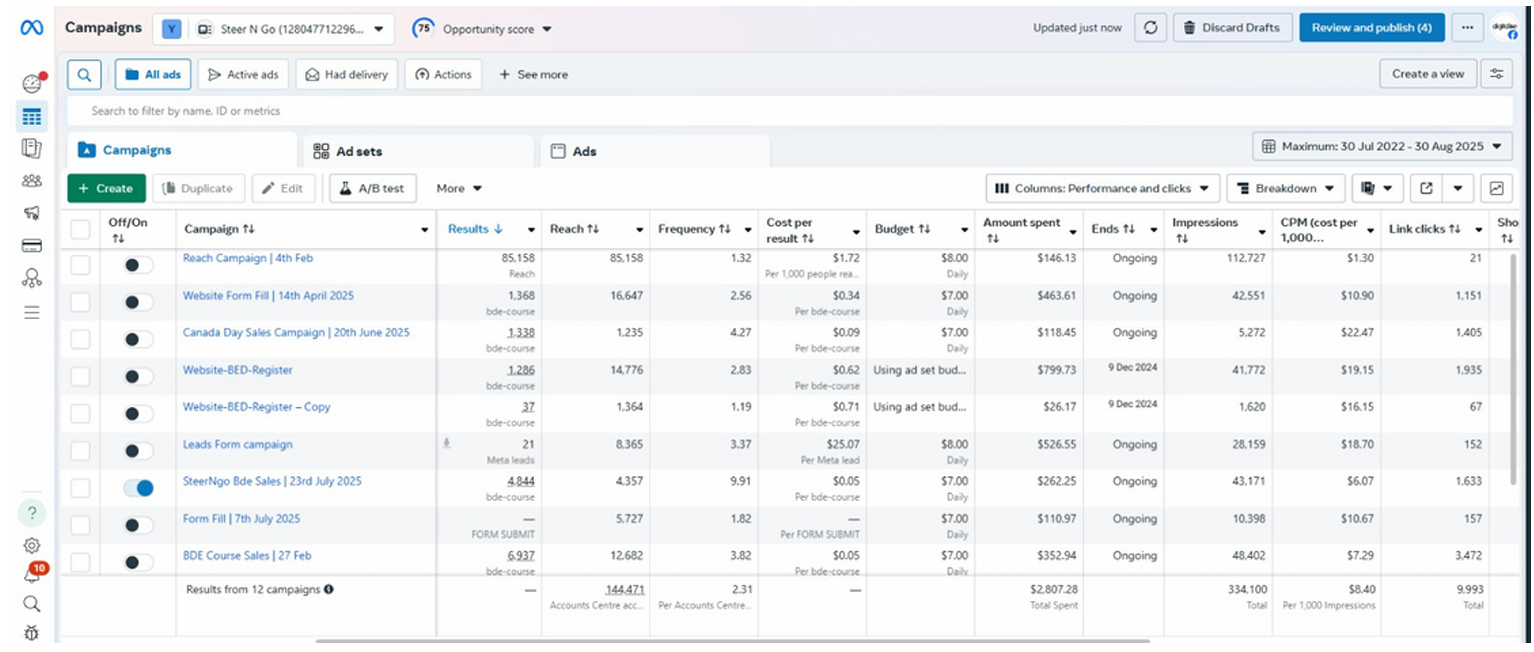The image size is (1534, 652).
Task: Open the Billing card icon in sidebar
Action: click(x=32, y=246)
